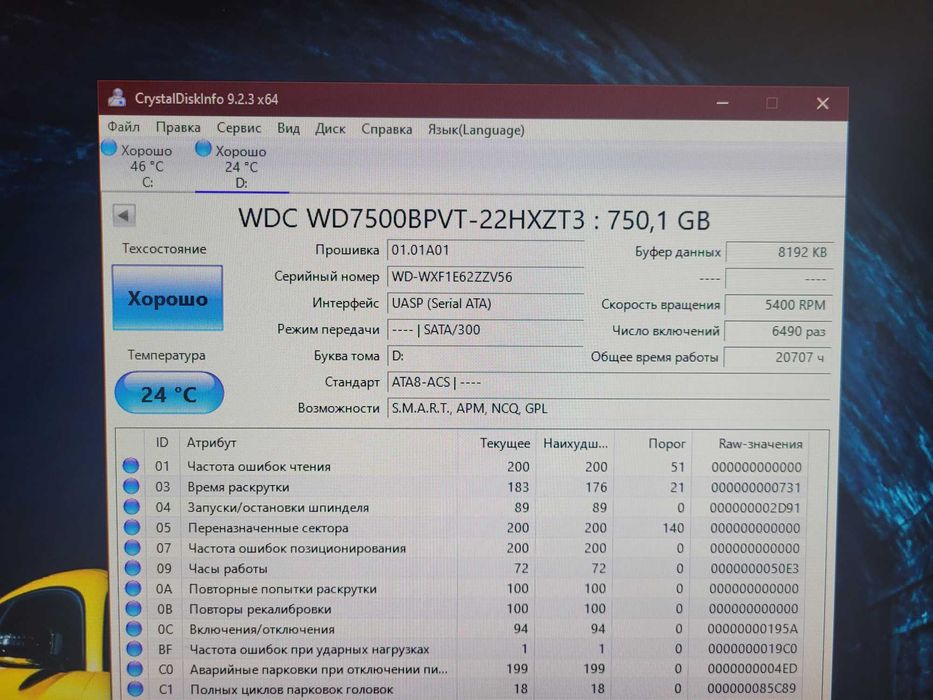Click status dot for attribute 04 row
The image size is (933, 700).
(132, 507)
